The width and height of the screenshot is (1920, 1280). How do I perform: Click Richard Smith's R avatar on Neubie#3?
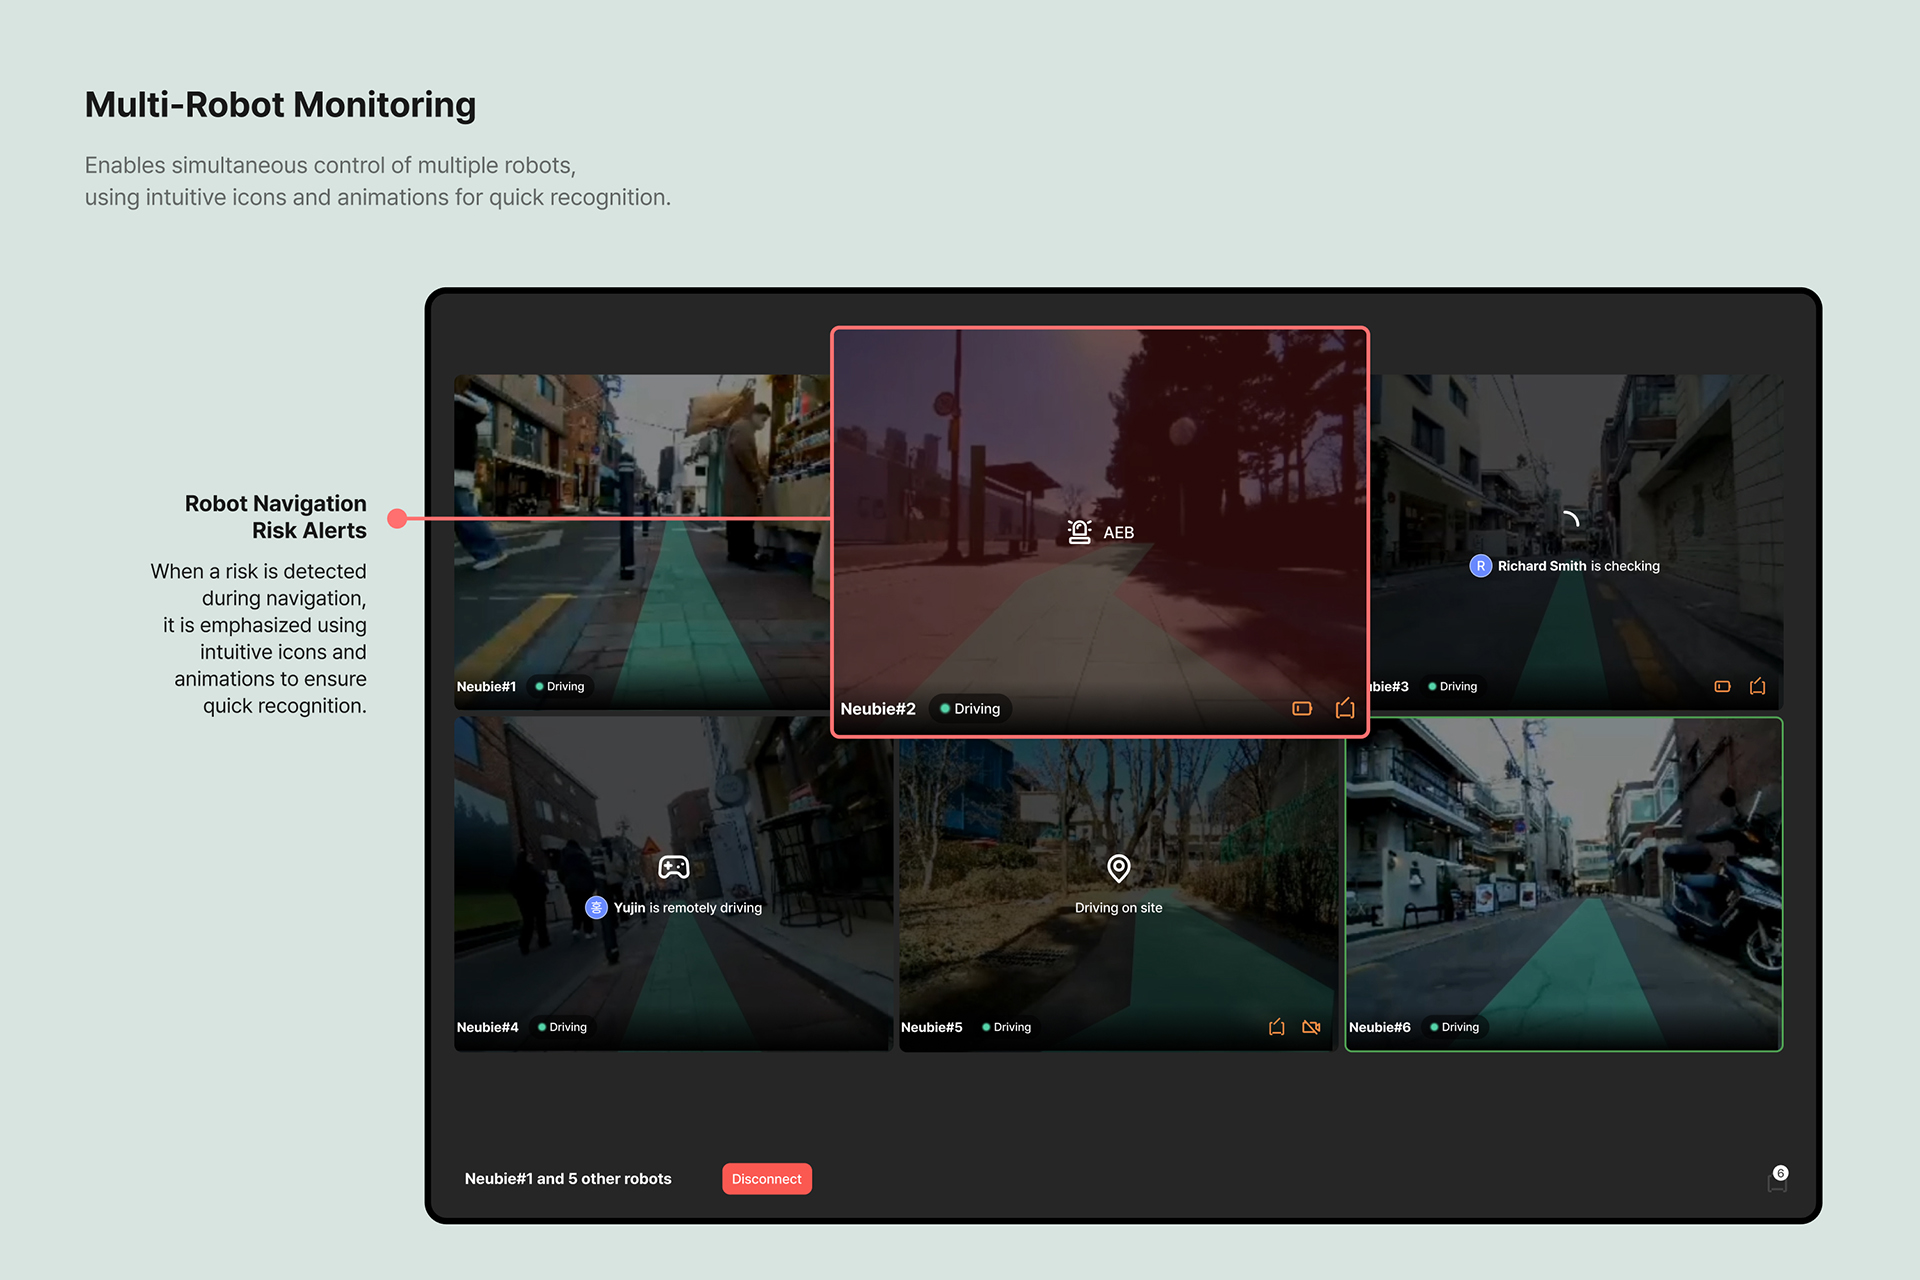pyautogui.click(x=1481, y=566)
